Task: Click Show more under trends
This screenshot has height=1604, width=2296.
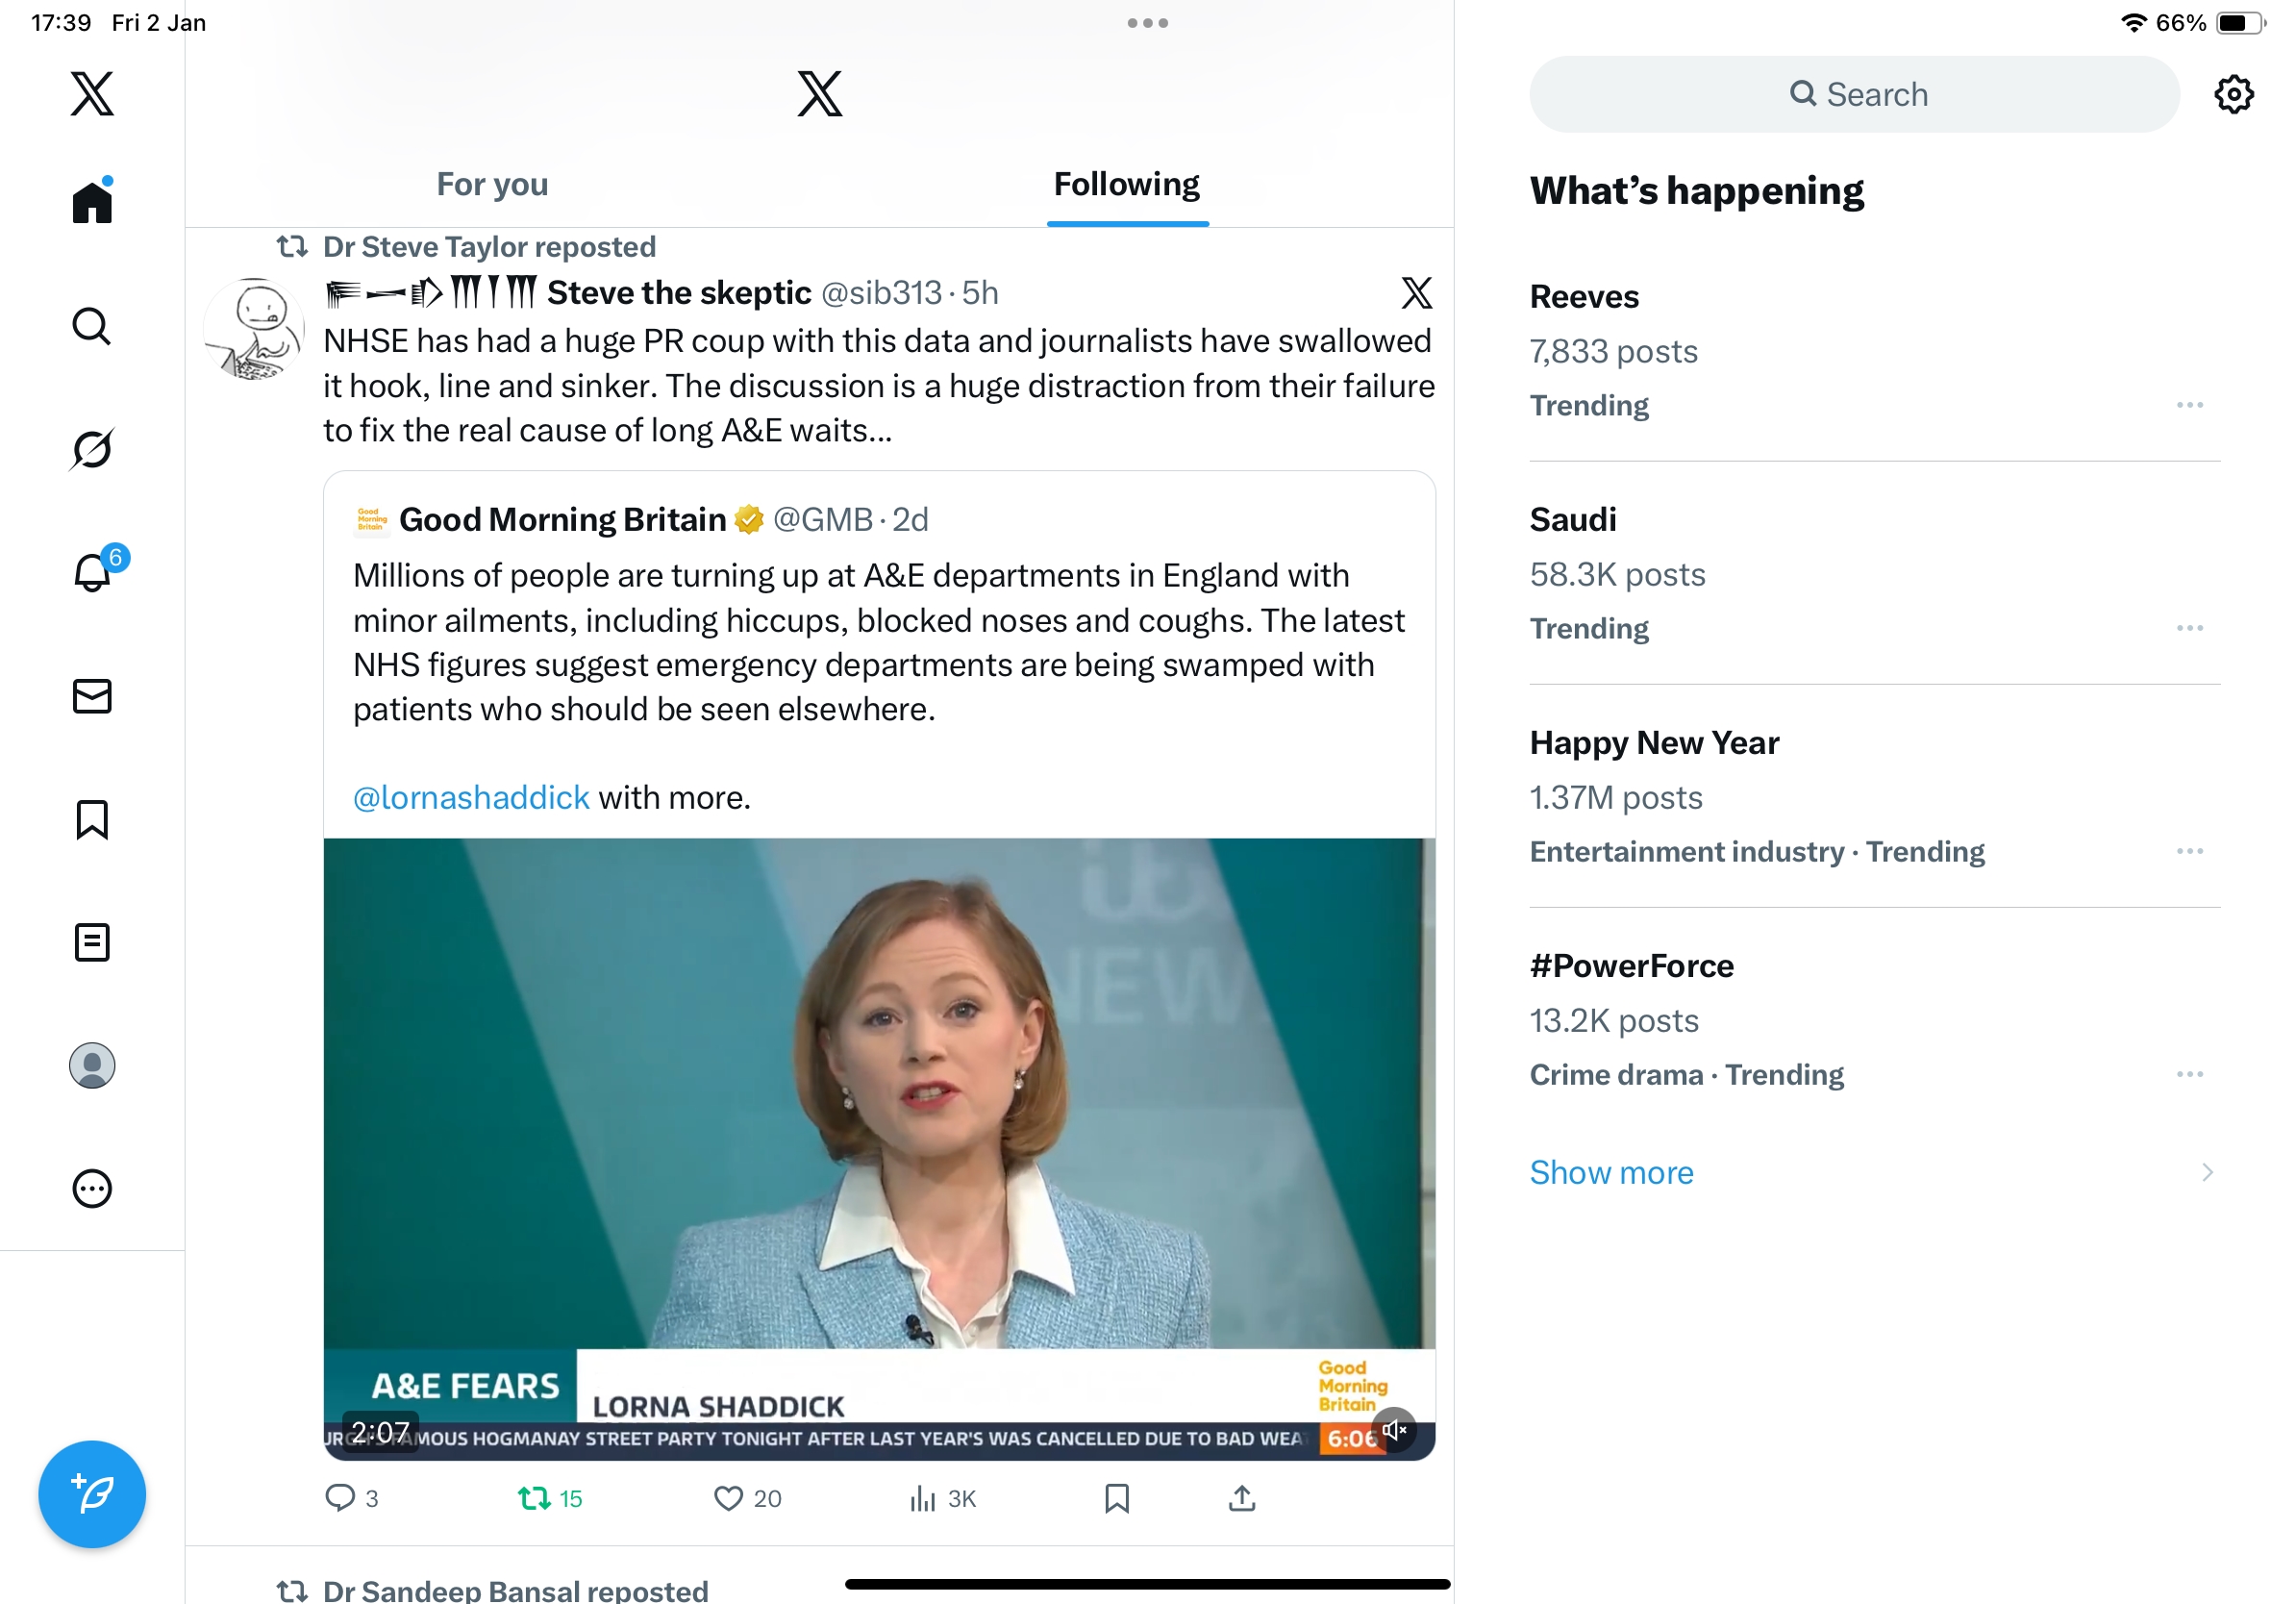Action: (1611, 1172)
